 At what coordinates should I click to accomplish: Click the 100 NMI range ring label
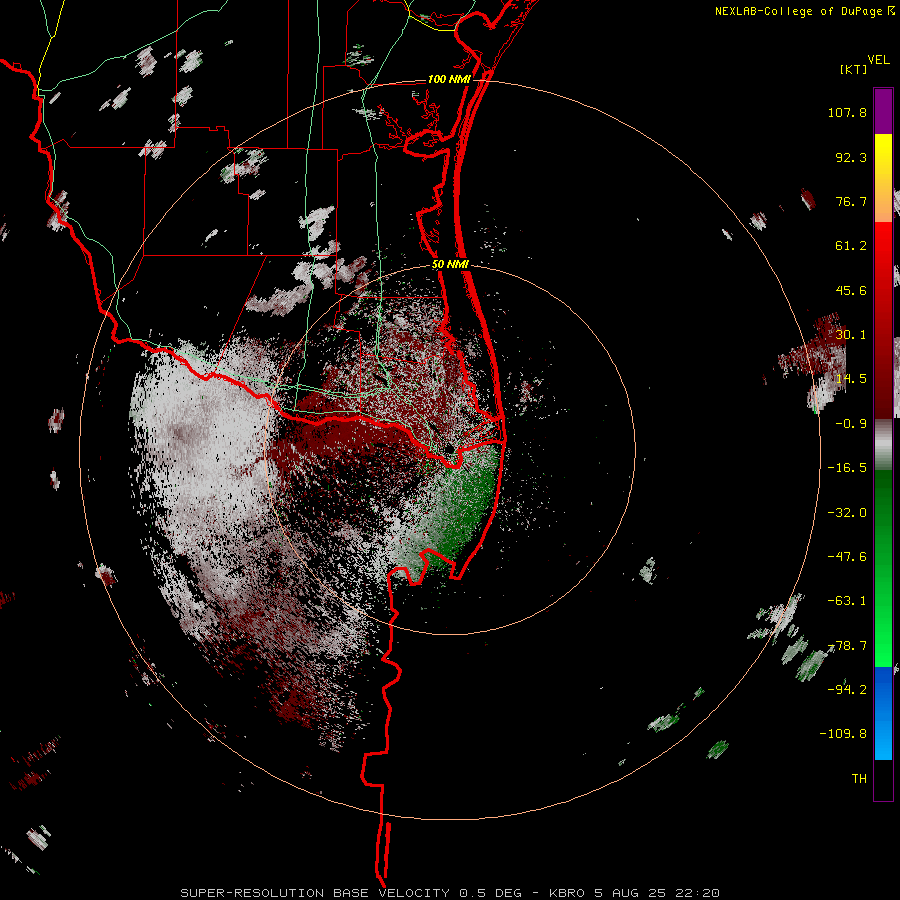coord(449,79)
